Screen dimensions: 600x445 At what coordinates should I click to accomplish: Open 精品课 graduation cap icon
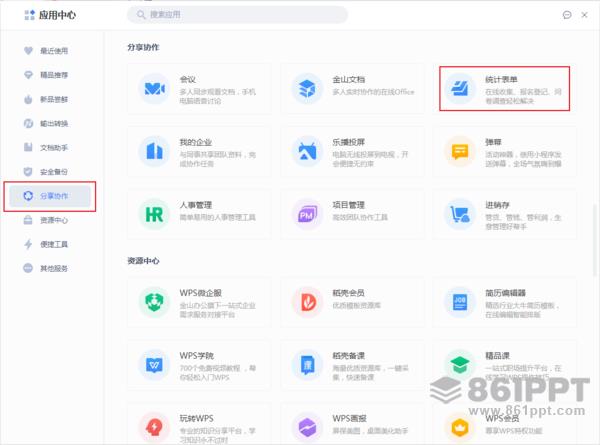pyautogui.click(x=460, y=365)
